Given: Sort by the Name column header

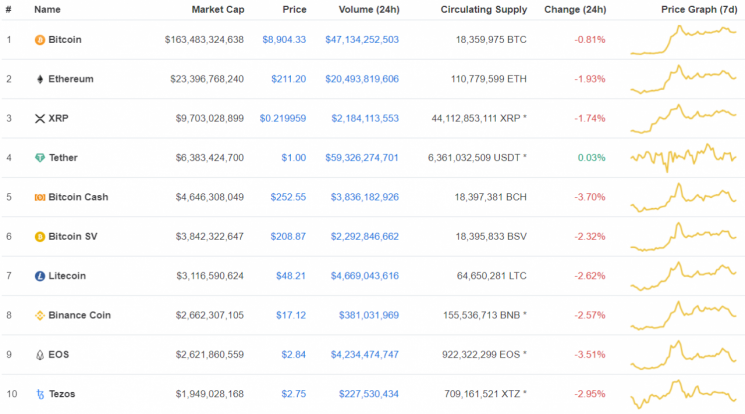Looking at the screenshot, I should click(47, 10).
